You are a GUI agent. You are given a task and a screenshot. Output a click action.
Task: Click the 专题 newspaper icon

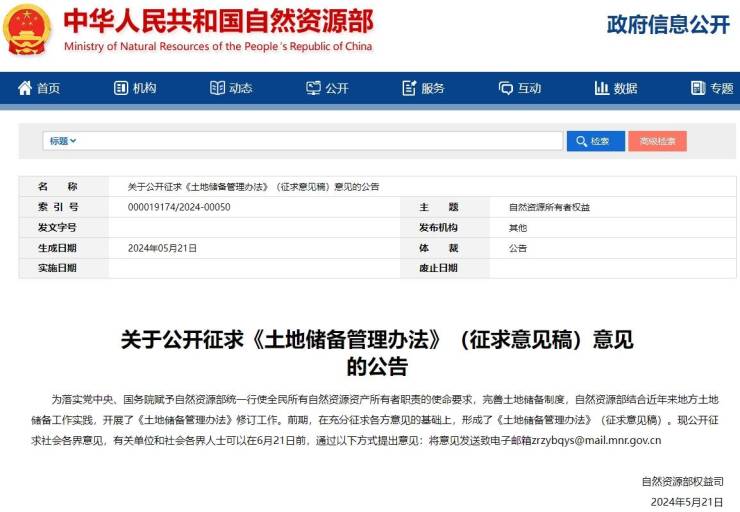[698, 88]
